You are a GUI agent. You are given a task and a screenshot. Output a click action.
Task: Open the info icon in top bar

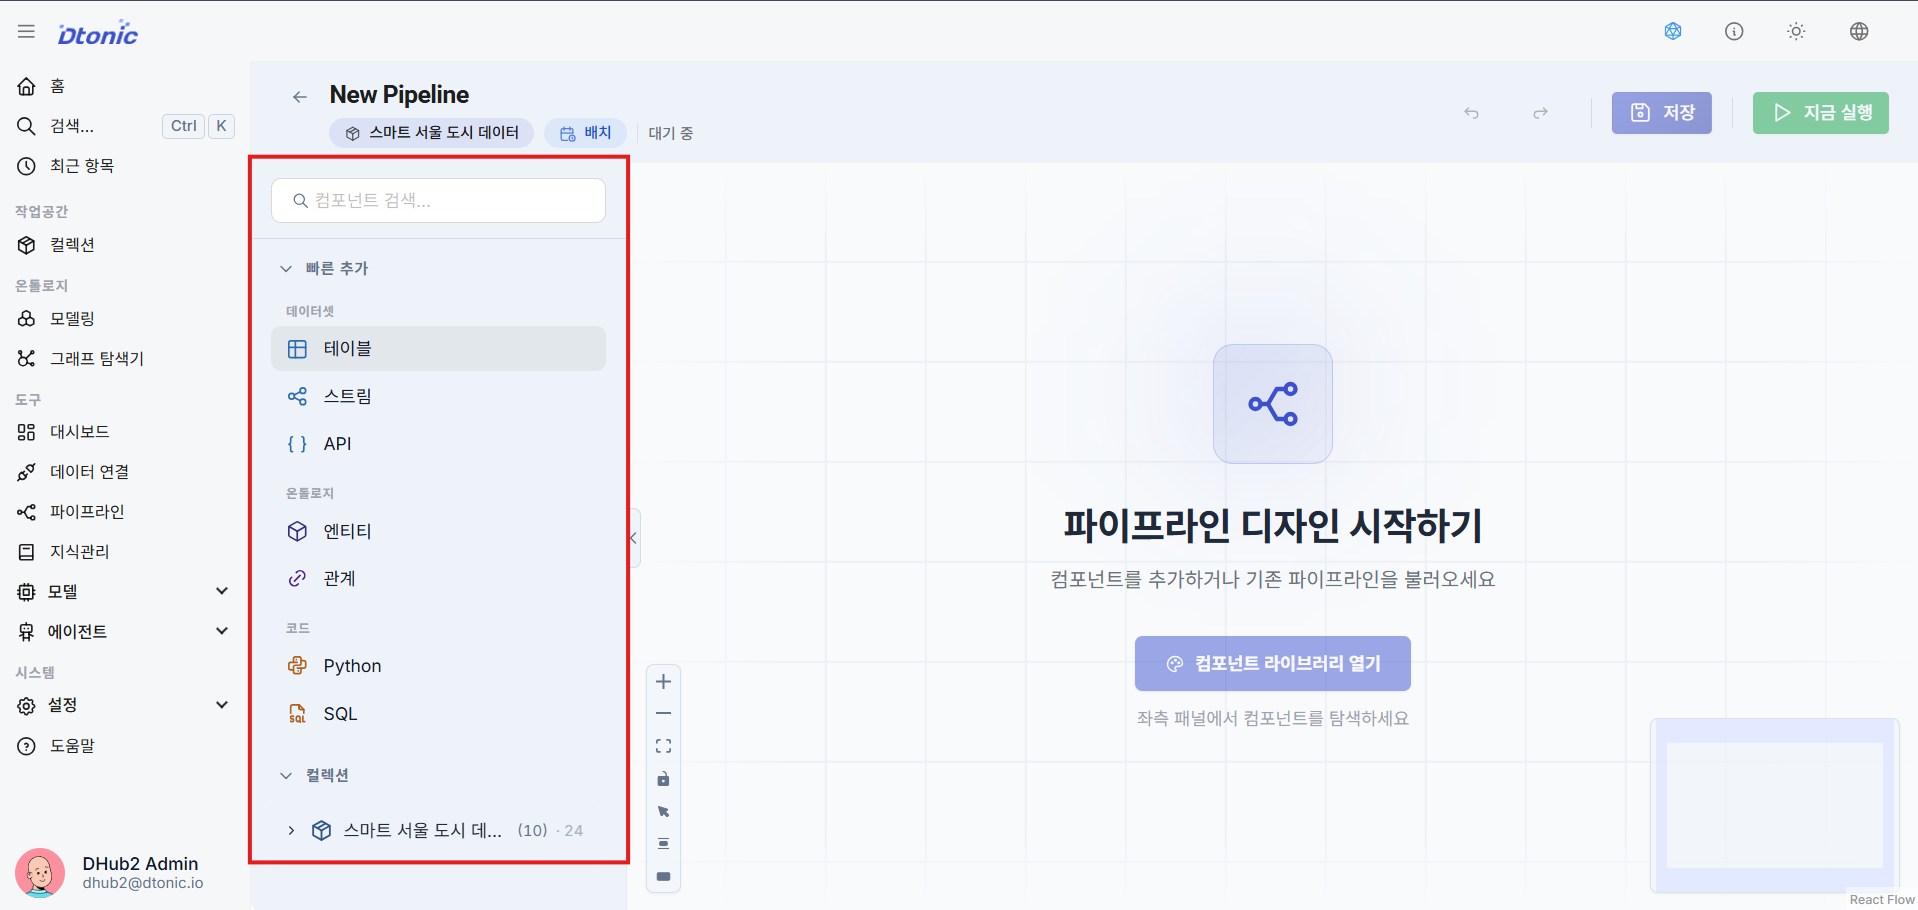tap(1734, 31)
